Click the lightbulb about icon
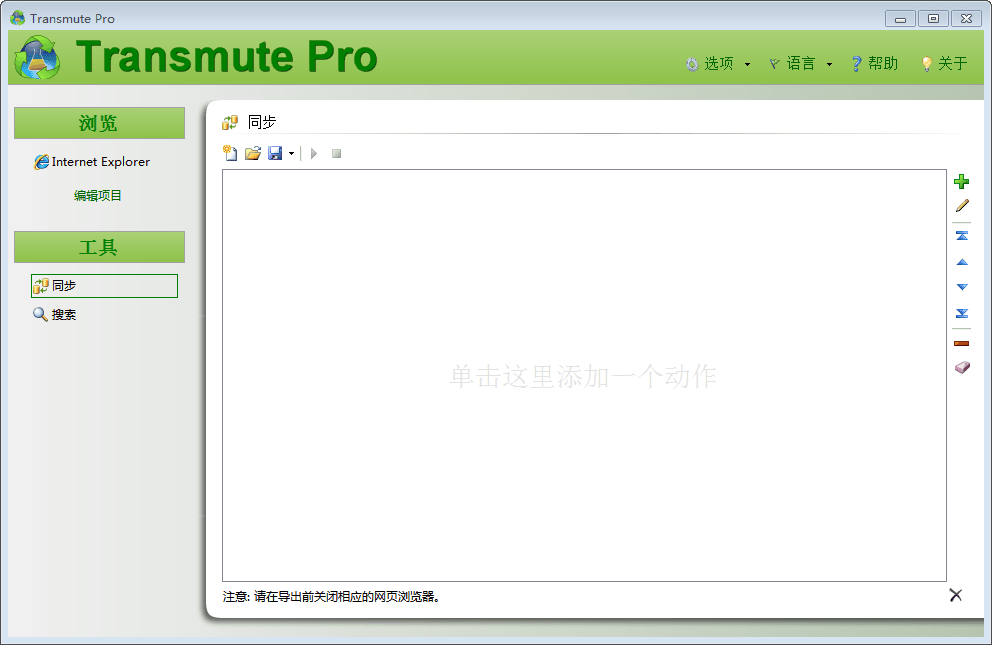This screenshot has width=992, height=645. [x=927, y=64]
